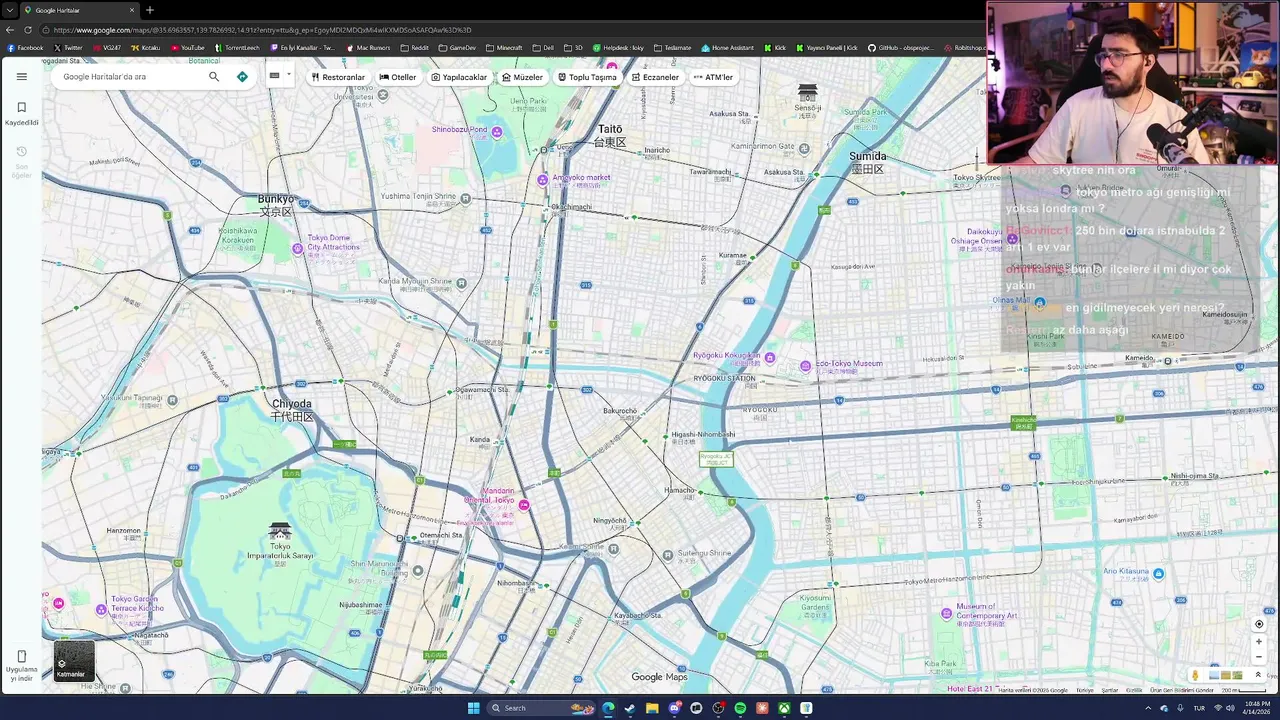Image resolution: width=1280 pixels, height=720 pixels.
Task: Click the taskbar Search box
Action: tap(540, 708)
